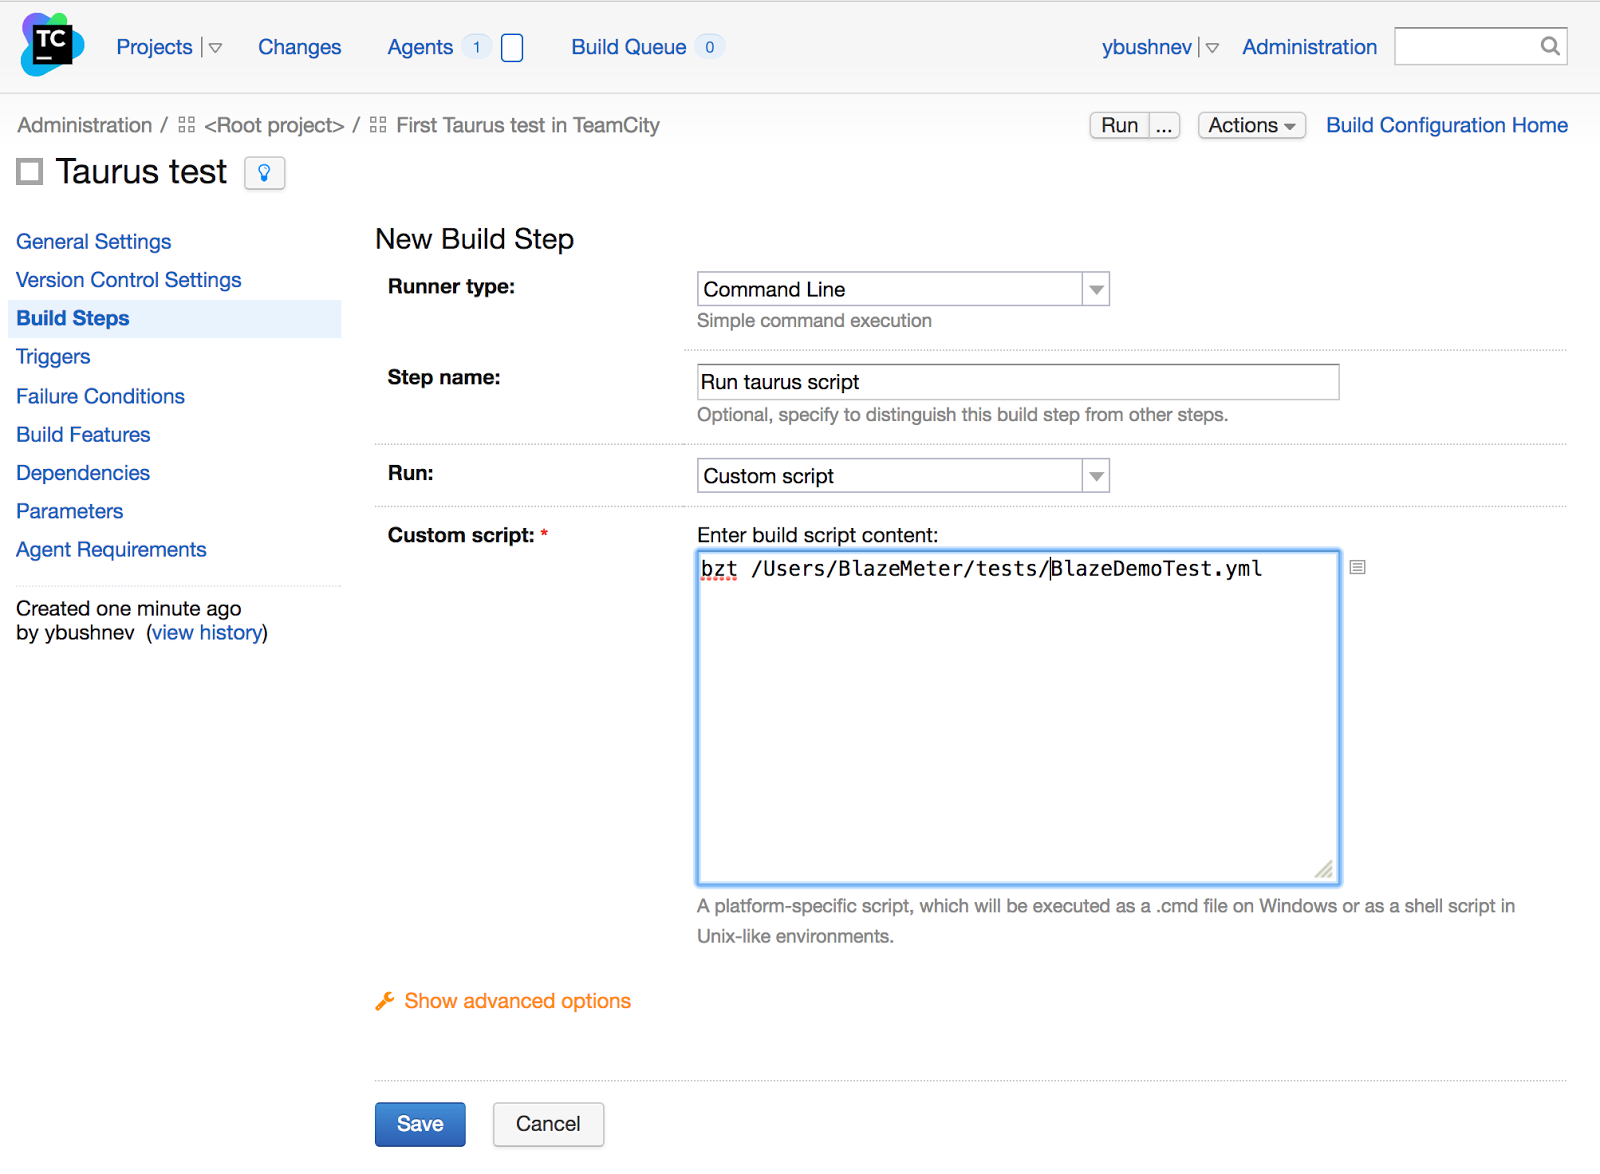Click the view history link
Screen dimensions: 1600x1174
coord(207,633)
